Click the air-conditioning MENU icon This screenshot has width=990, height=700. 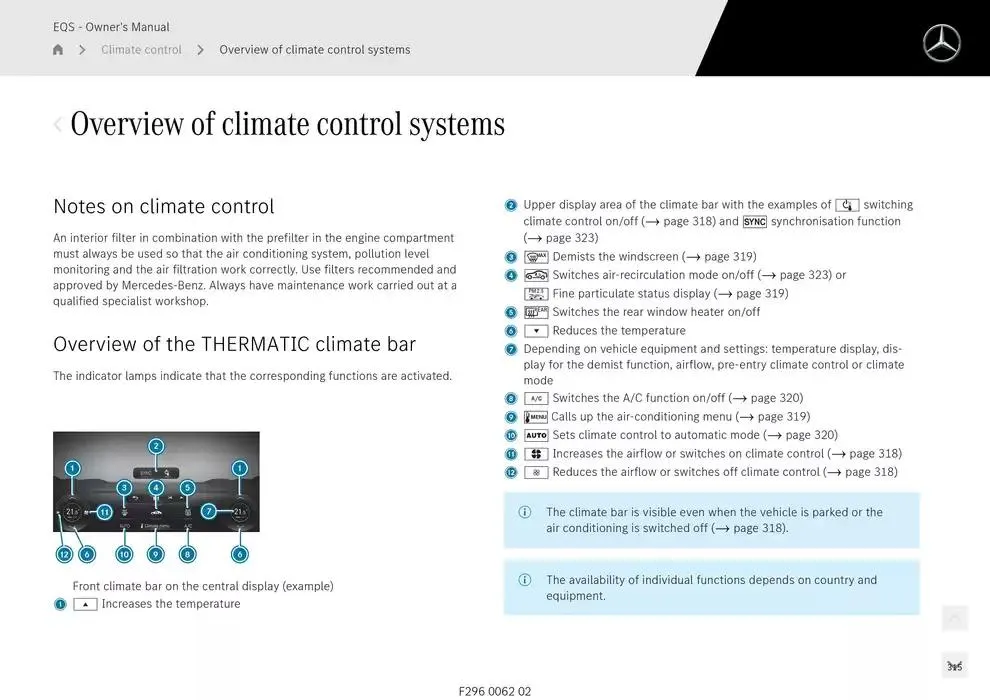pos(536,417)
